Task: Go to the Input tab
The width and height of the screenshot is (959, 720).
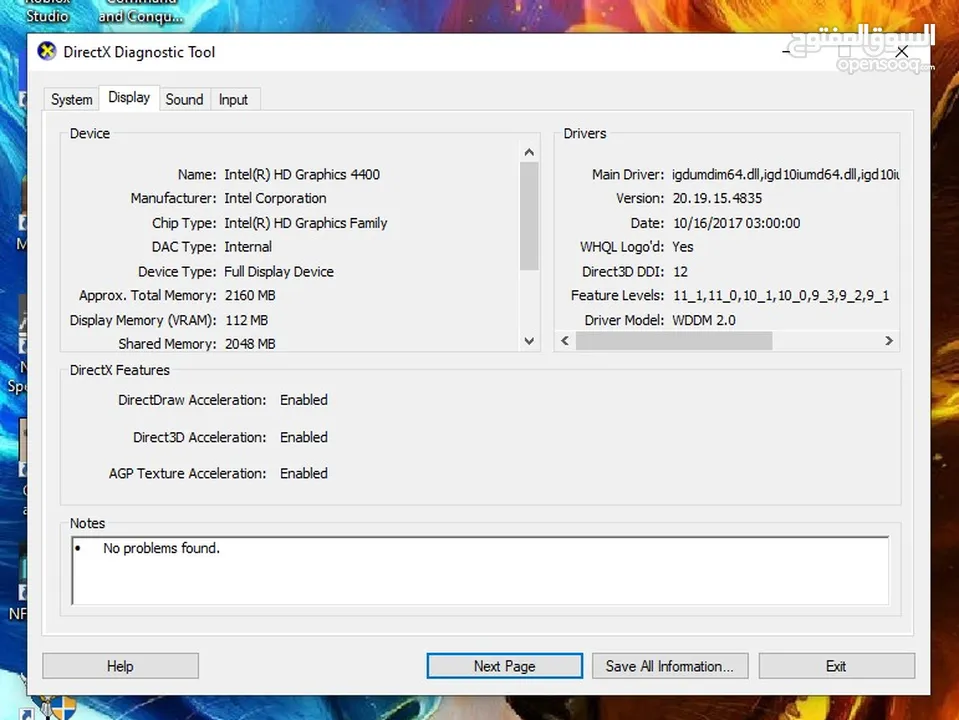Action: tap(233, 99)
